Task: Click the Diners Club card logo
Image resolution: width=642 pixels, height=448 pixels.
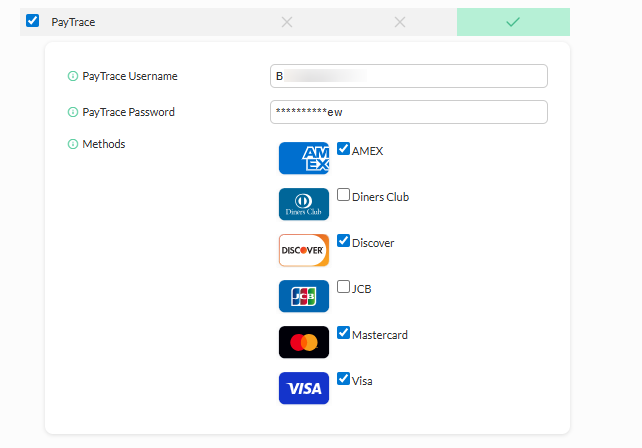Action: tap(304, 204)
